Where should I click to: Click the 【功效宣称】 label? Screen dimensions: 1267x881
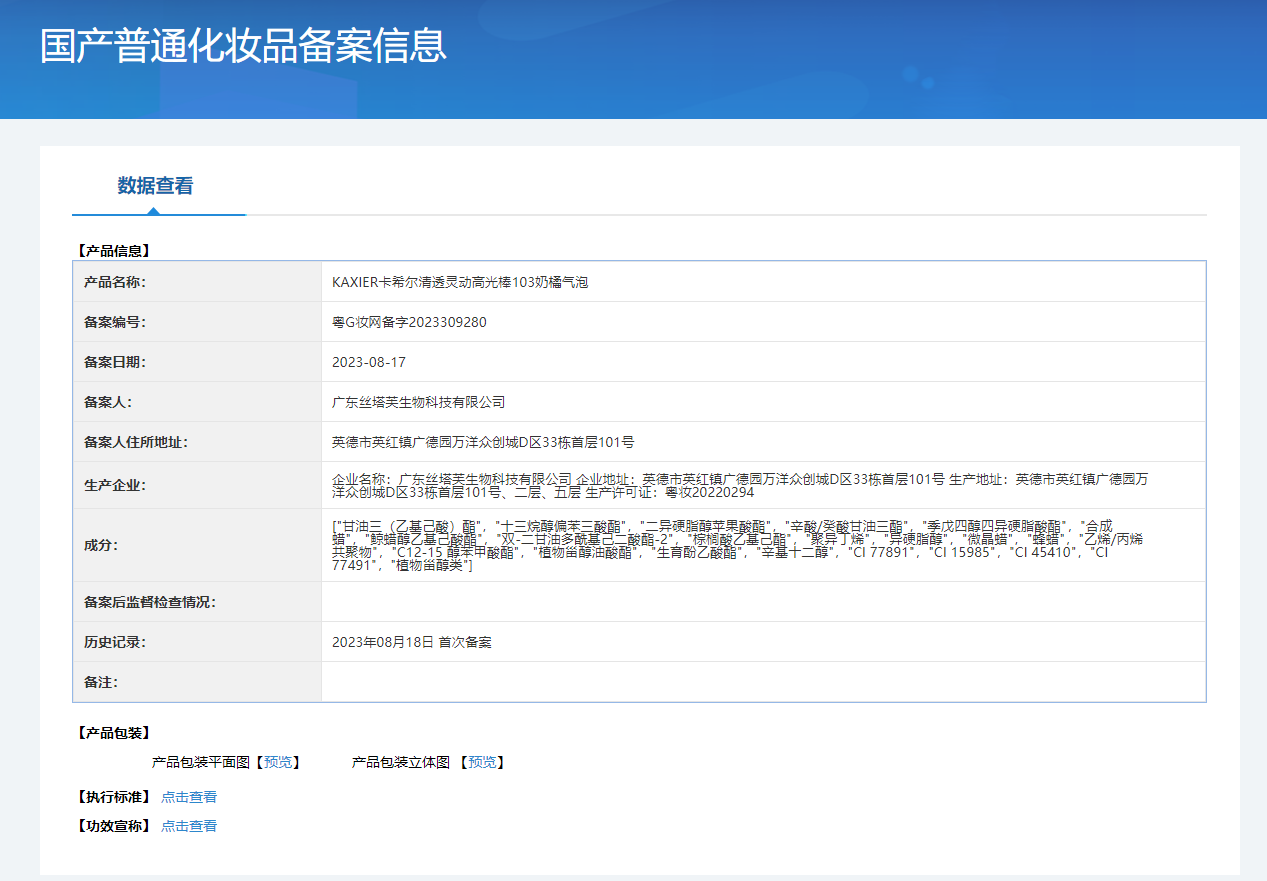pyautogui.click(x=112, y=826)
